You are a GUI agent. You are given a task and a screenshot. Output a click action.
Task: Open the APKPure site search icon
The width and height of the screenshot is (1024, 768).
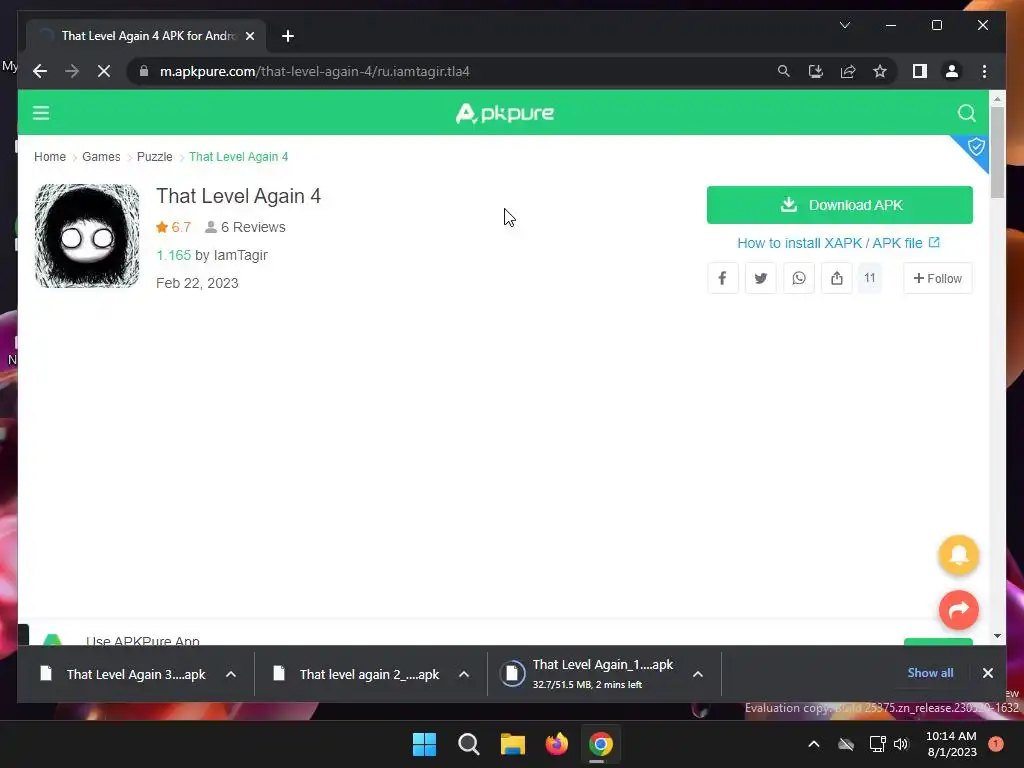967,113
